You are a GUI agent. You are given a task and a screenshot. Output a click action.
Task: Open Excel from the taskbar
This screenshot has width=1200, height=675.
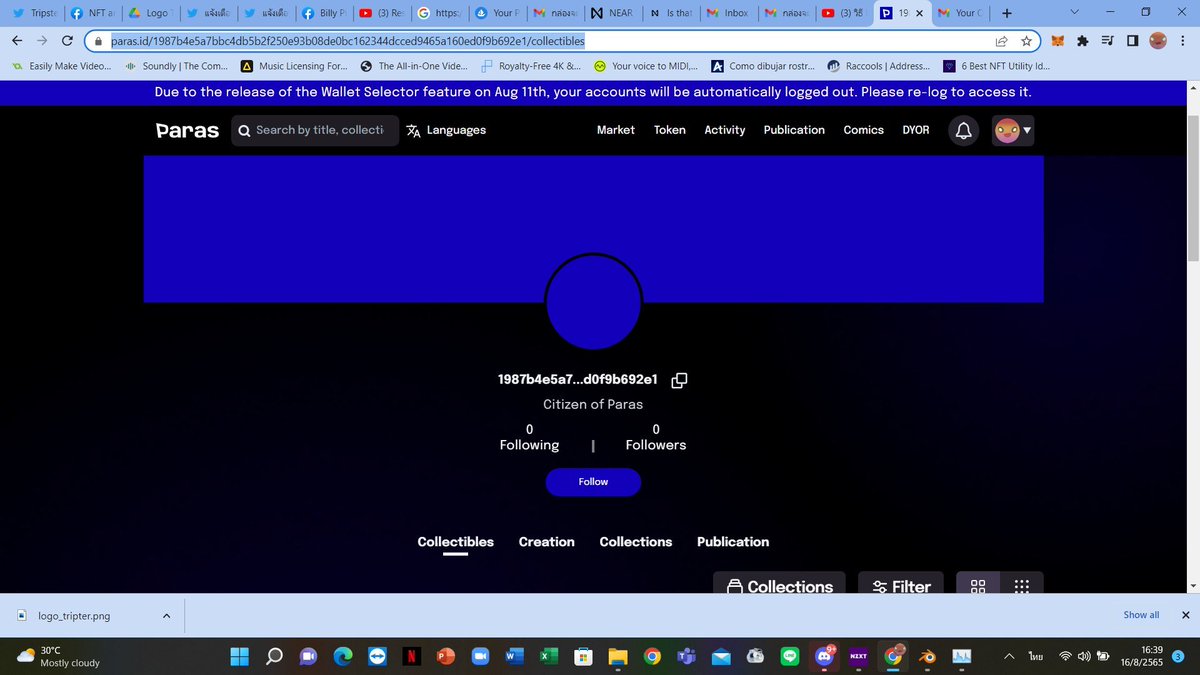coord(549,656)
